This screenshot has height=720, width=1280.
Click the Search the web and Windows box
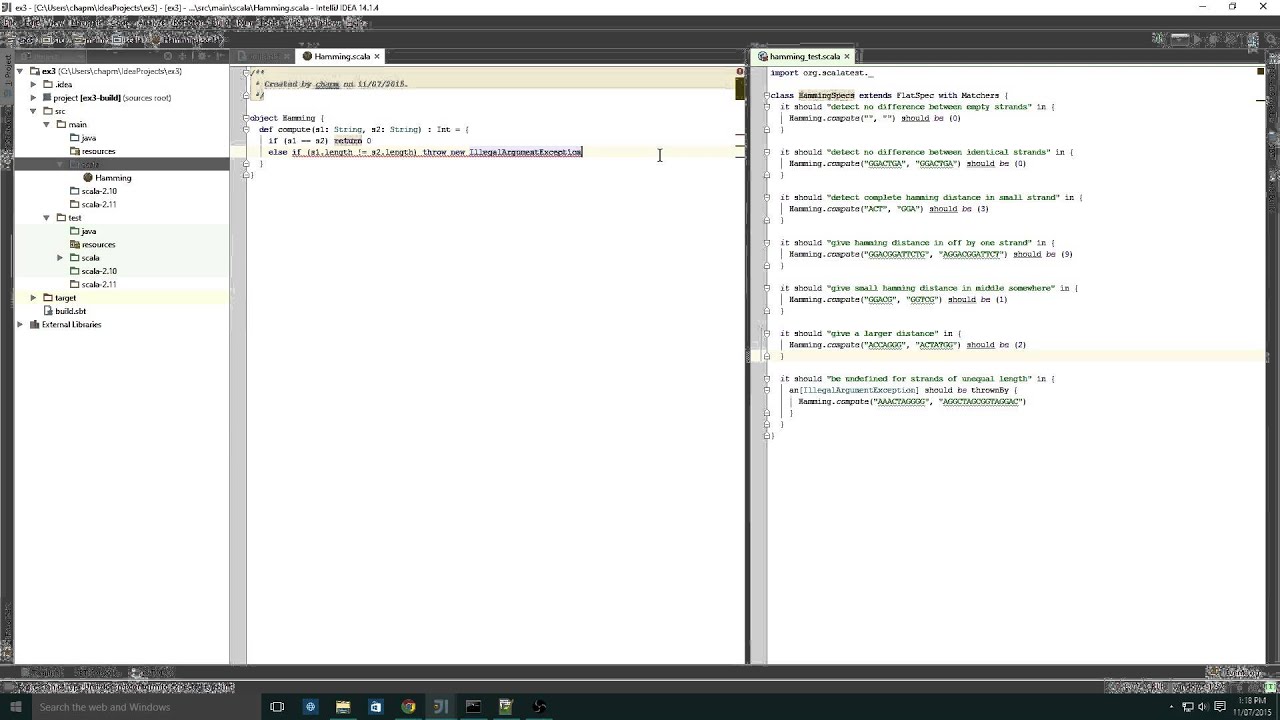(105, 707)
